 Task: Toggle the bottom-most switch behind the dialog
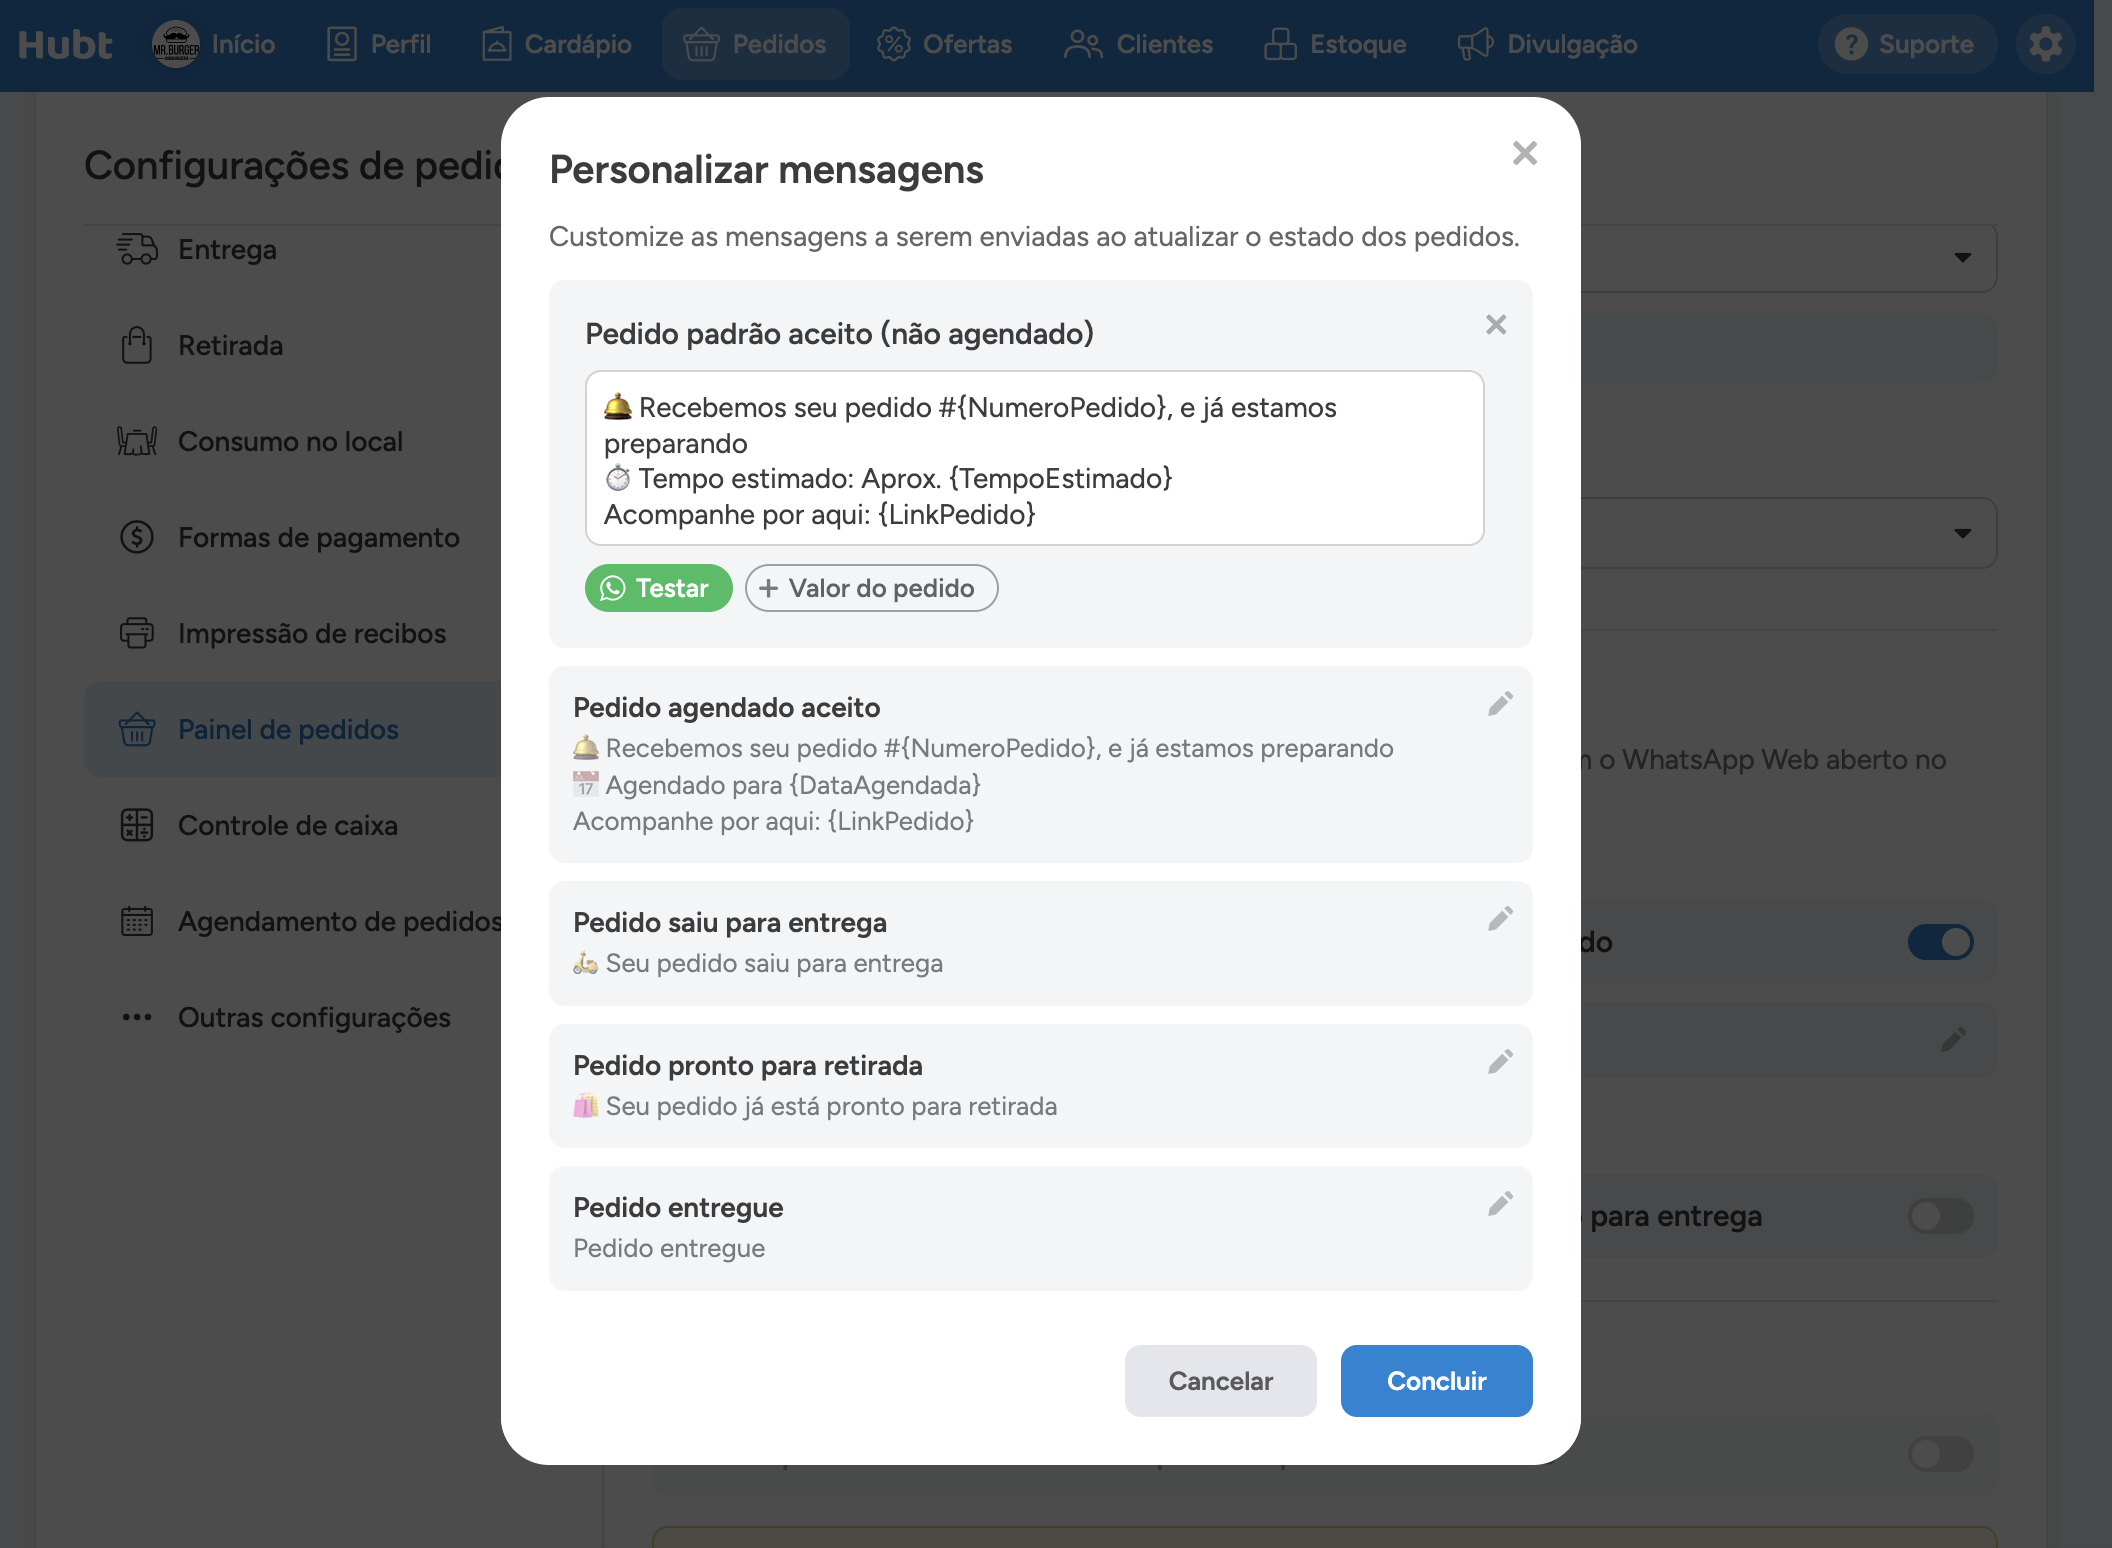pos(1940,1454)
